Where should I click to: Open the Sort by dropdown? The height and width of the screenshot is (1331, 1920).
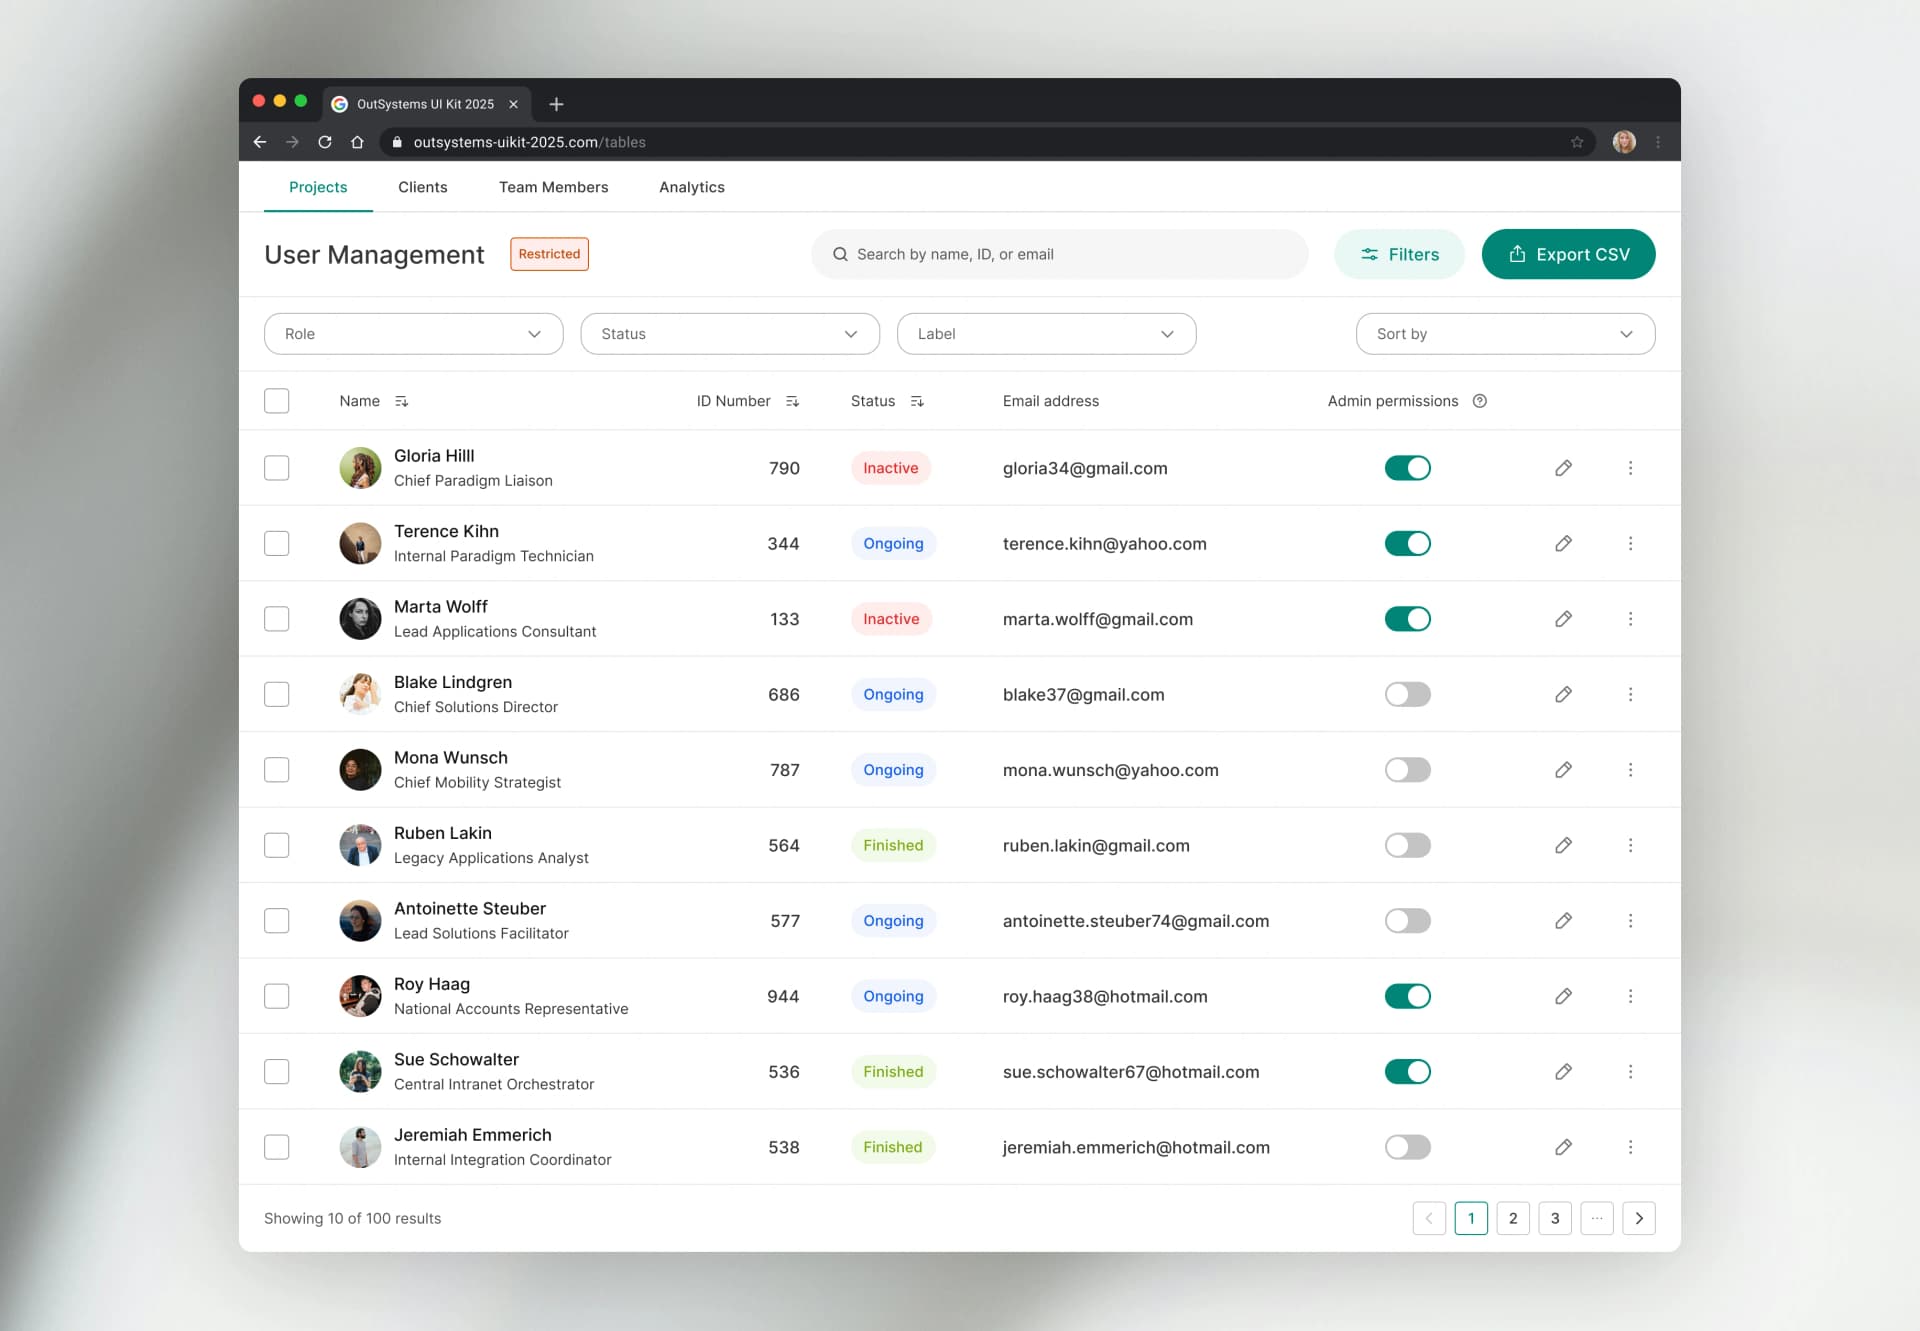point(1506,334)
